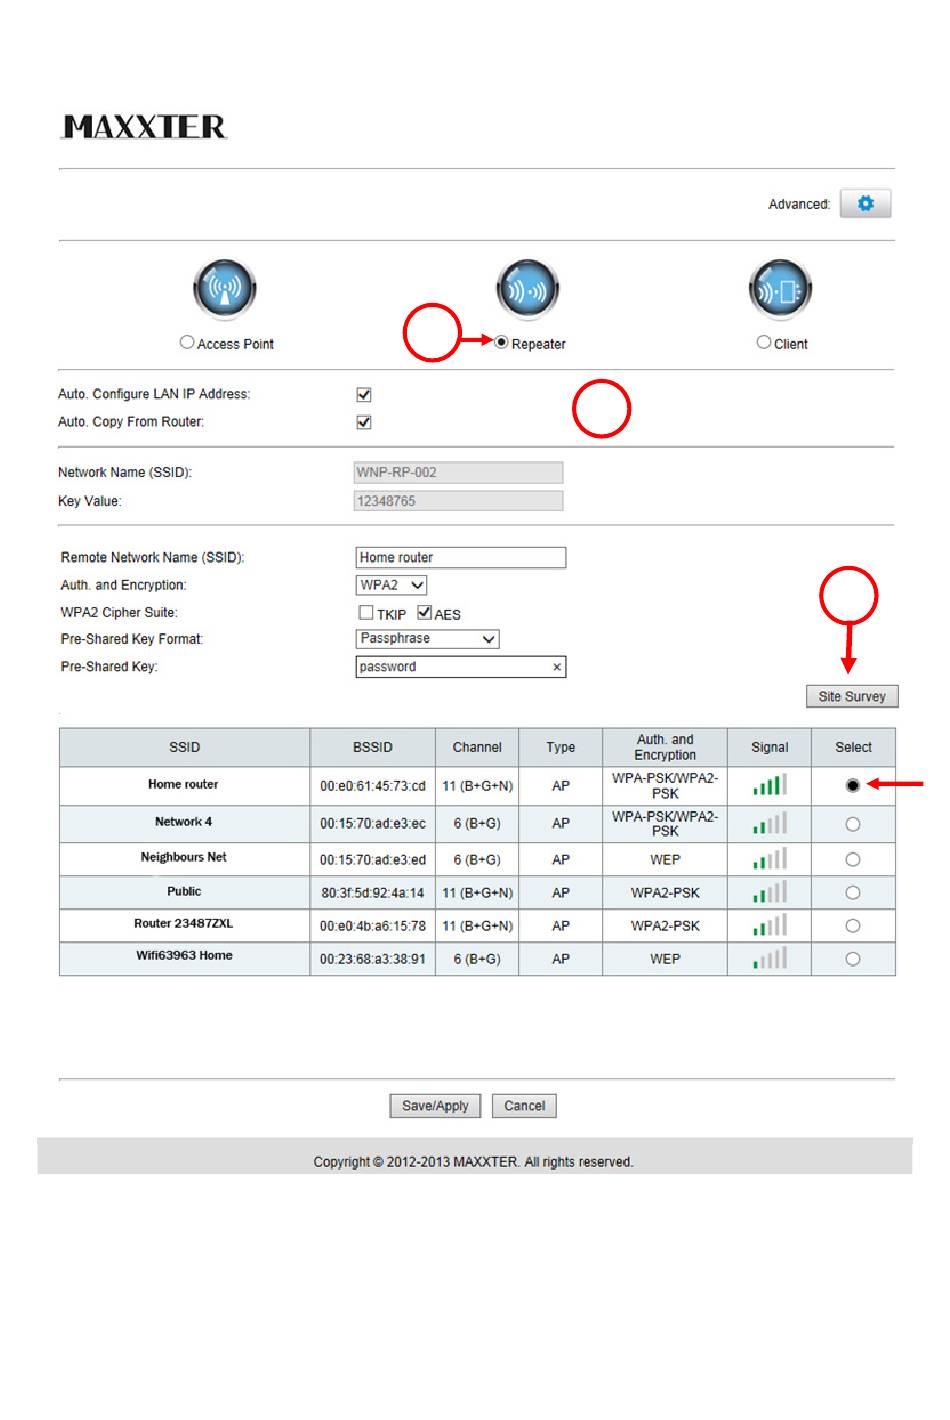Open Pre-Shared Key Format Passphrase dropdown
The width and height of the screenshot is (950, 1420).
click(x=428, y=638)
